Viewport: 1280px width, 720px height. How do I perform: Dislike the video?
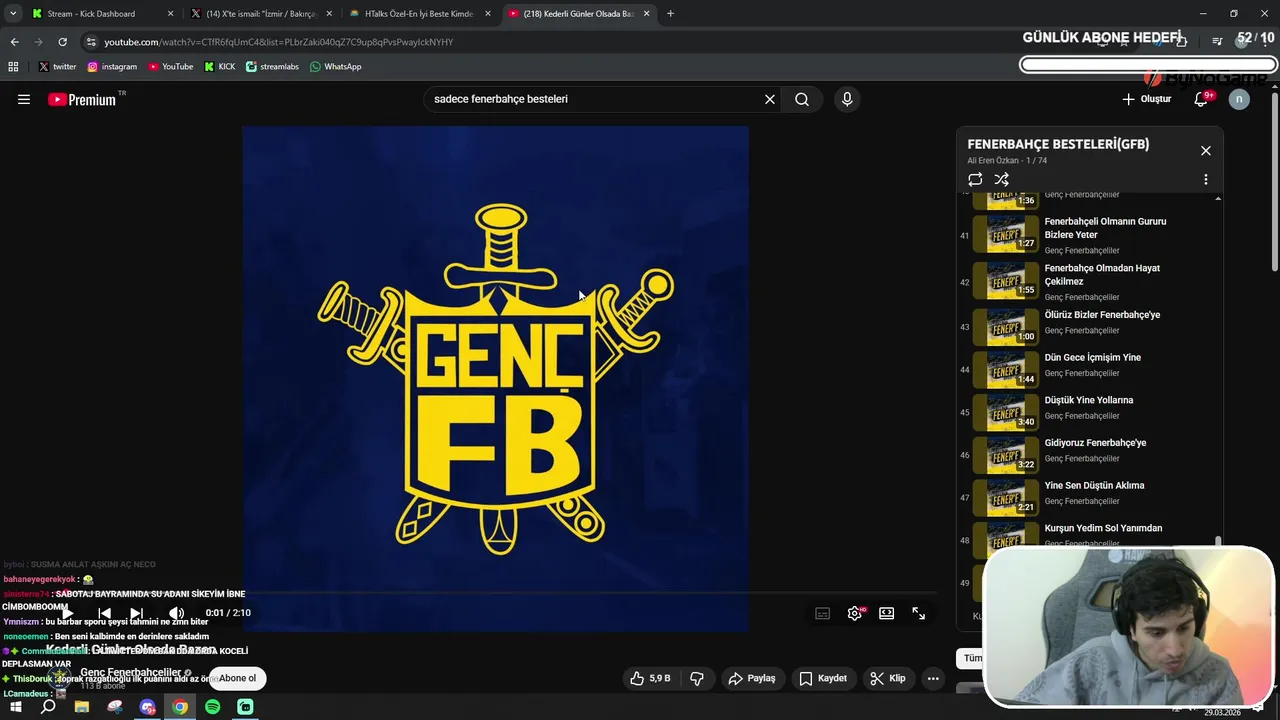[x=697, y=678]
